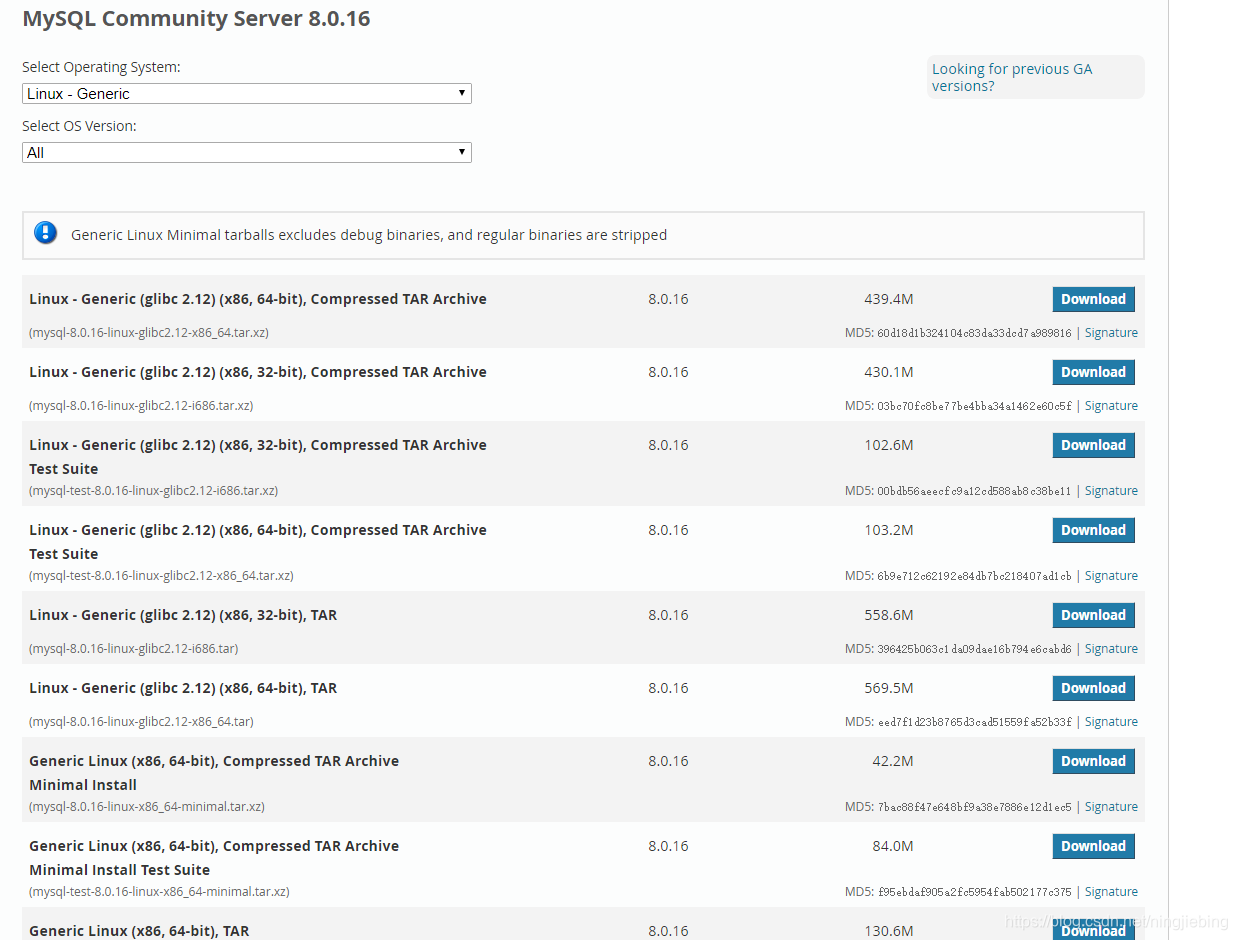The height and width of the screenshot is (940, 1237).
Task: Open 'Looking for previous GA versions?' link
Action: [x=1012, y=77]
